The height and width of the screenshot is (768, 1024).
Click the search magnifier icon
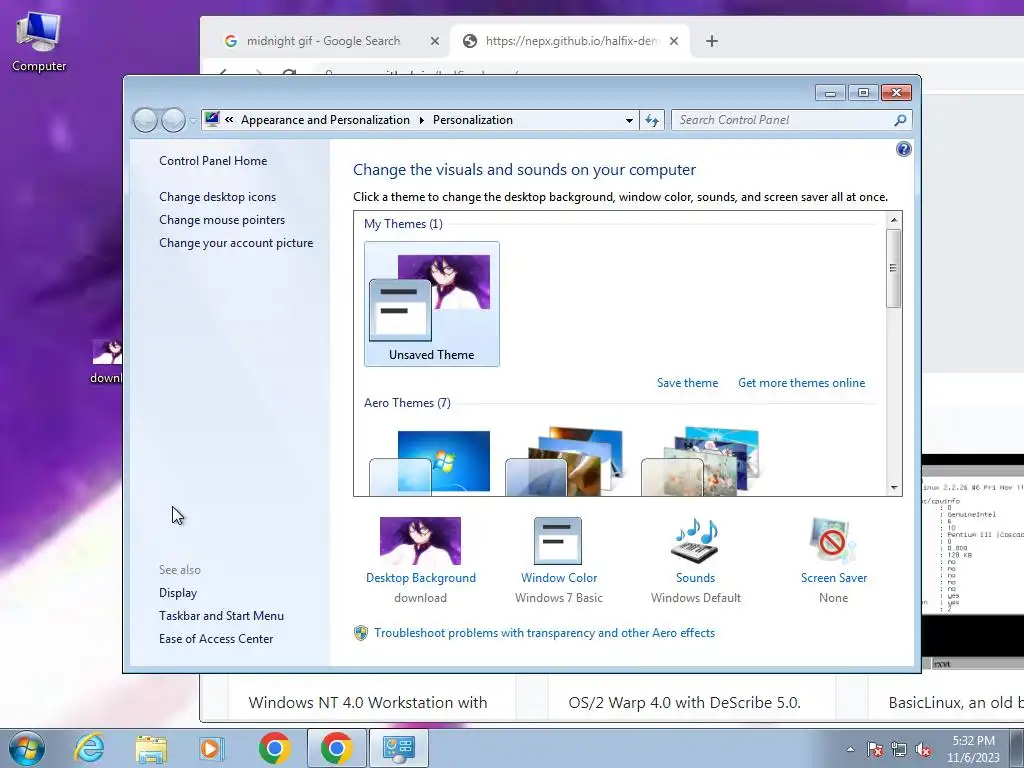(900, 120)
